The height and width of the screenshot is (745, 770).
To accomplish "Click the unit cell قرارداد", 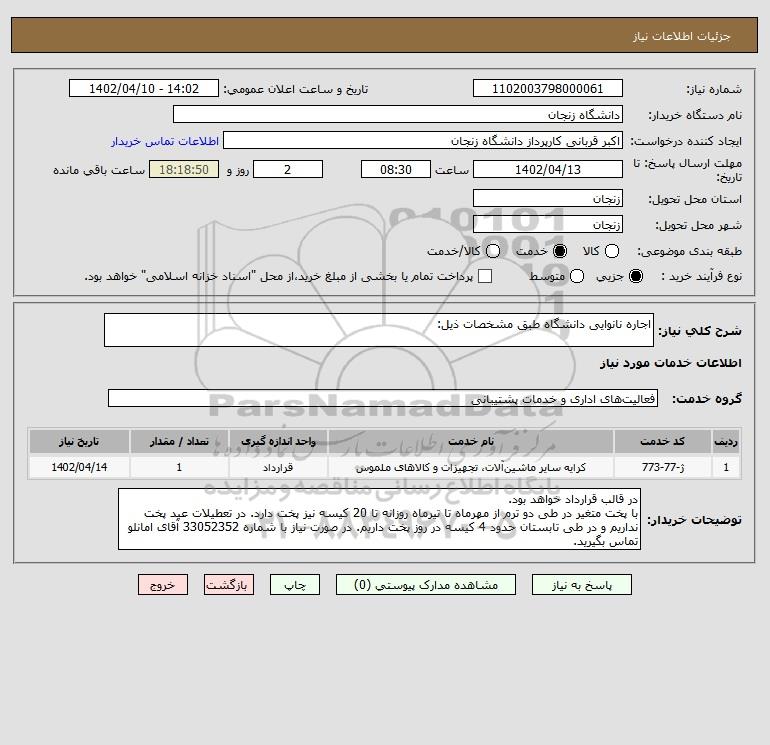I will point(278,467).
